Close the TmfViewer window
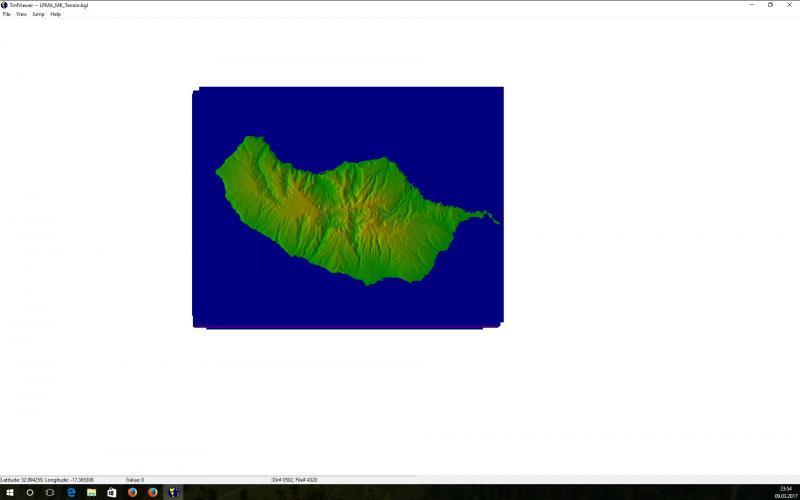The height and width of the screenshot is (500, 800). 789,5
